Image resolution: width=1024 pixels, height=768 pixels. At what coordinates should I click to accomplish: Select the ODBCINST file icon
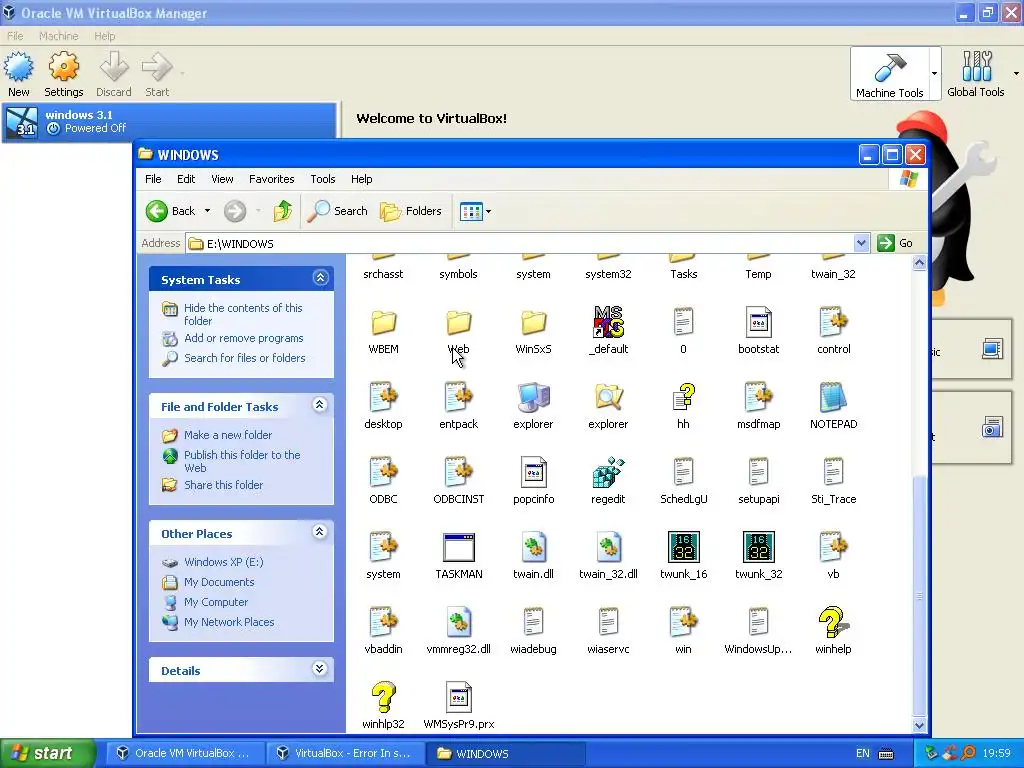point(458,473)
